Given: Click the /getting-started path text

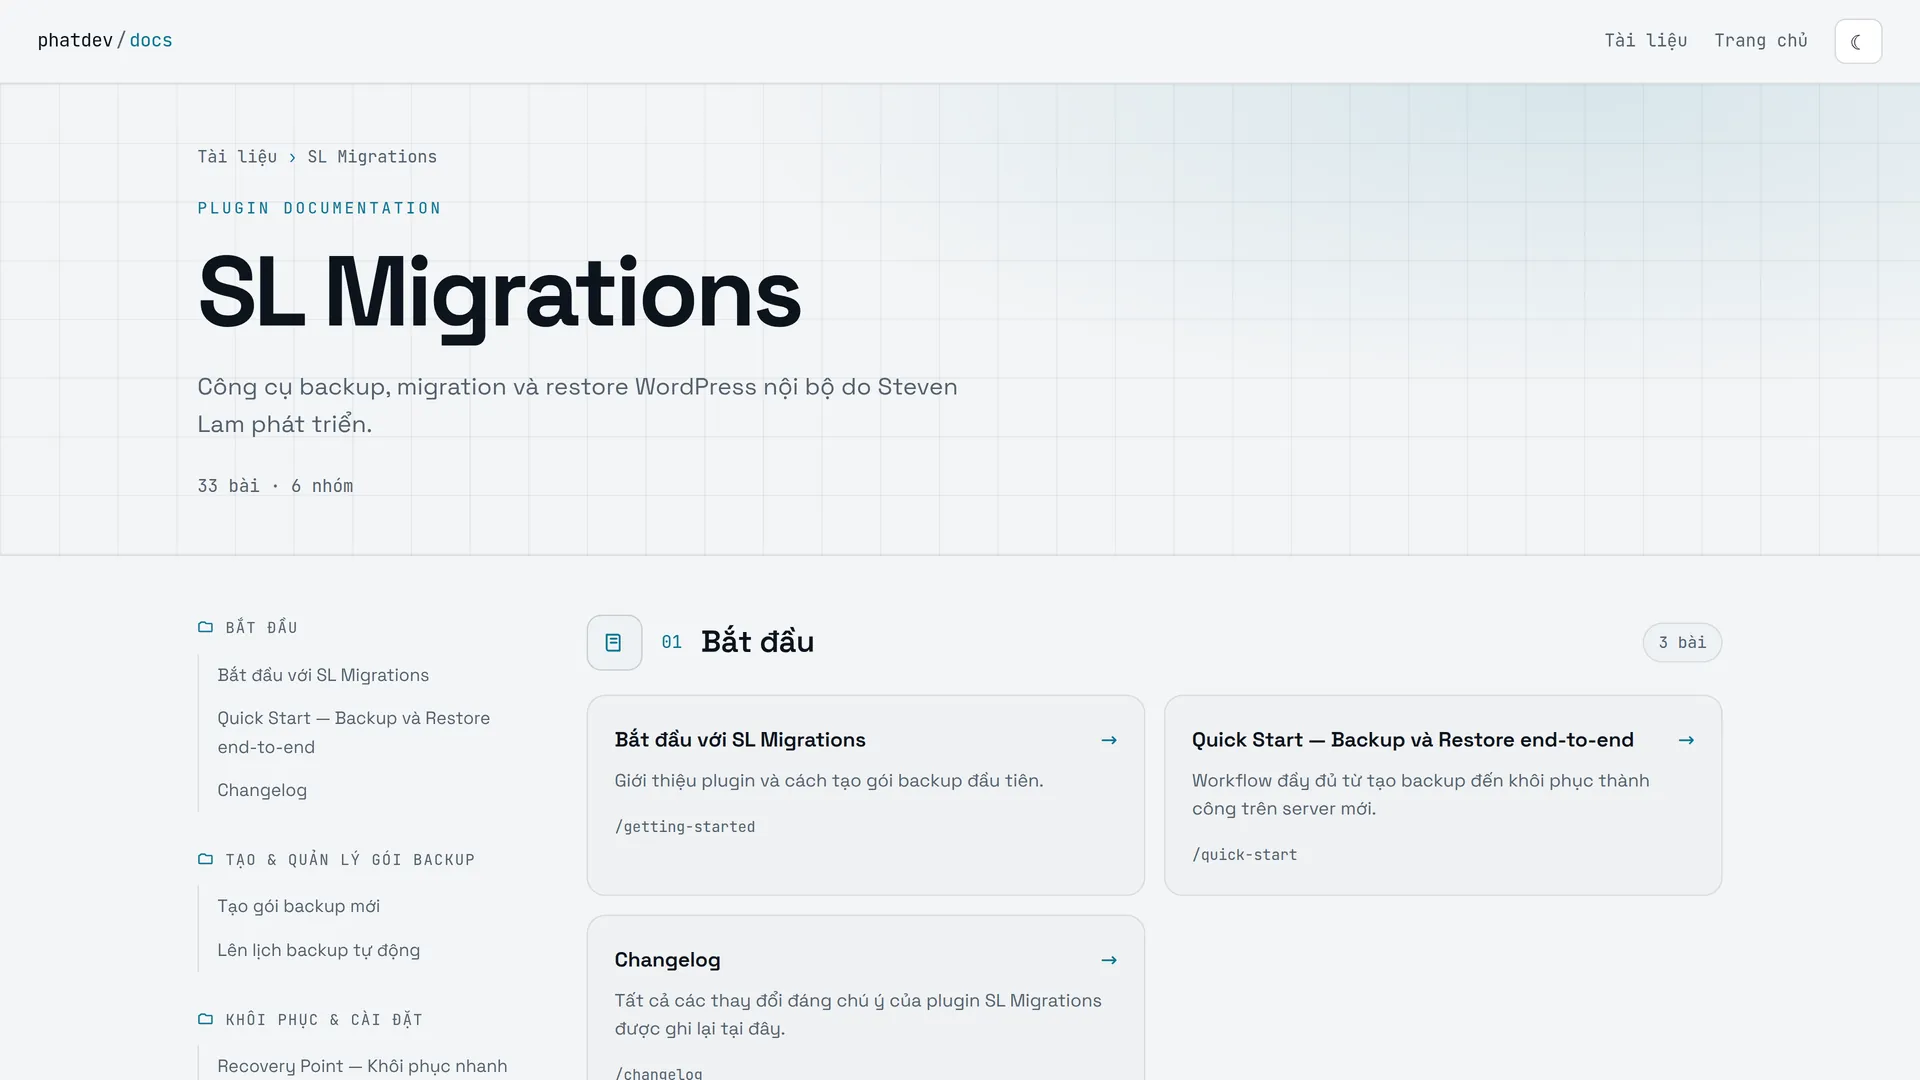Looking at the screenshot, I should click(685, 827).
